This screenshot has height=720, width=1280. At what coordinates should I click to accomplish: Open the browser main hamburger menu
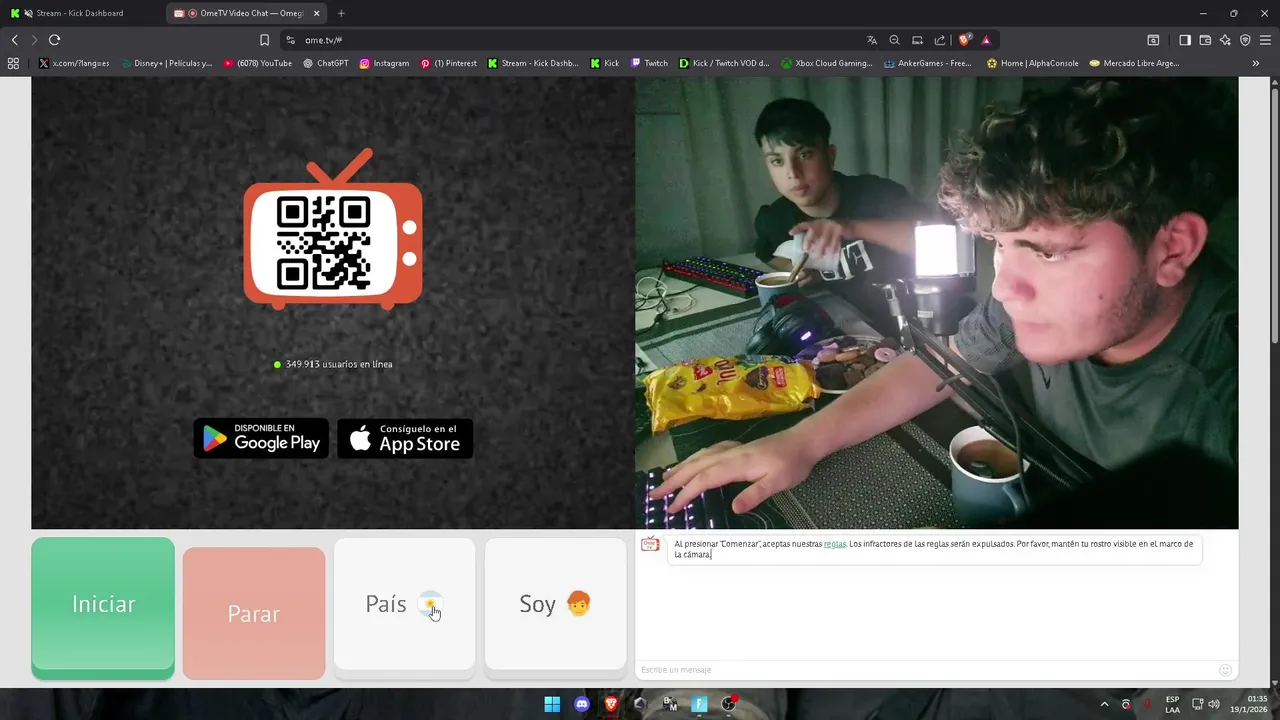(1266, 40)
